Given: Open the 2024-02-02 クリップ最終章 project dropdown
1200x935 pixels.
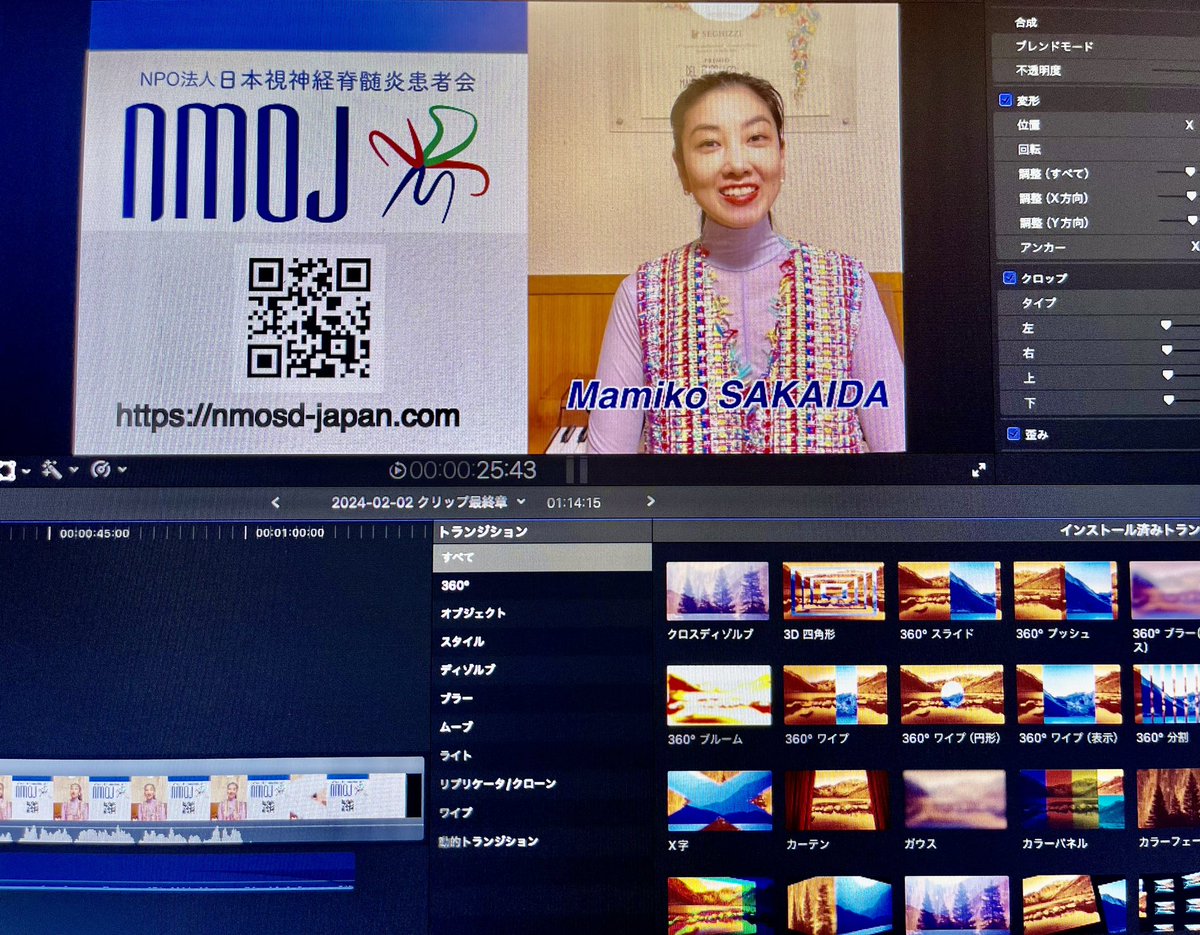Looking at the screenshot, I should (430, 502).
